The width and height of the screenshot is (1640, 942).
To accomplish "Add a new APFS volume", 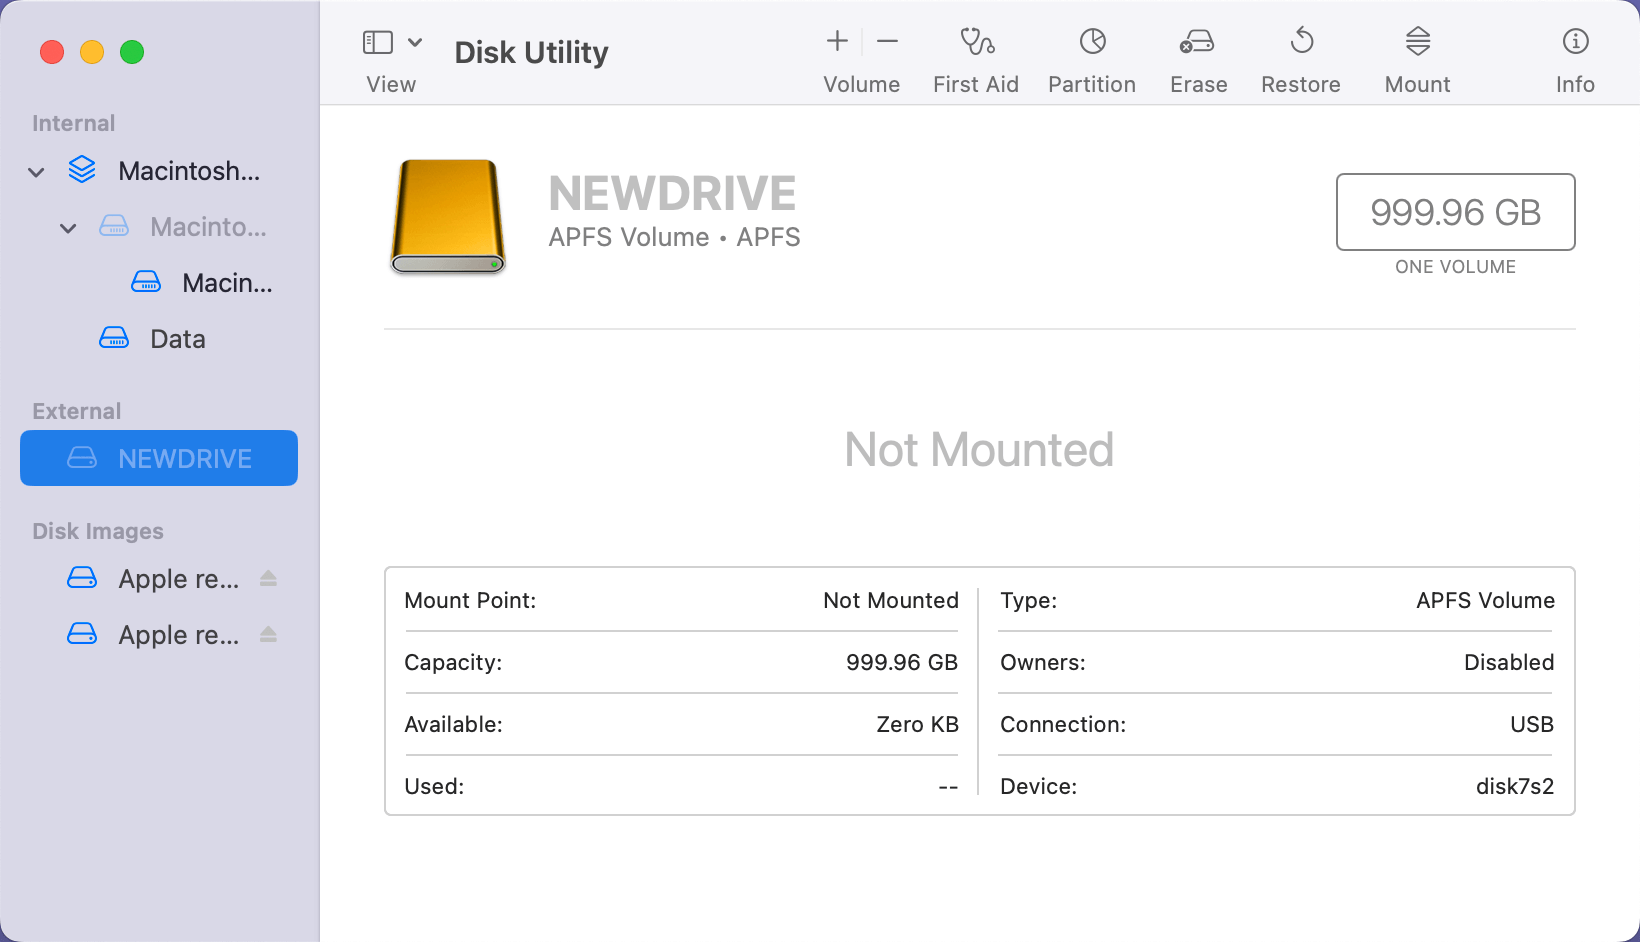I will [836, 41].
